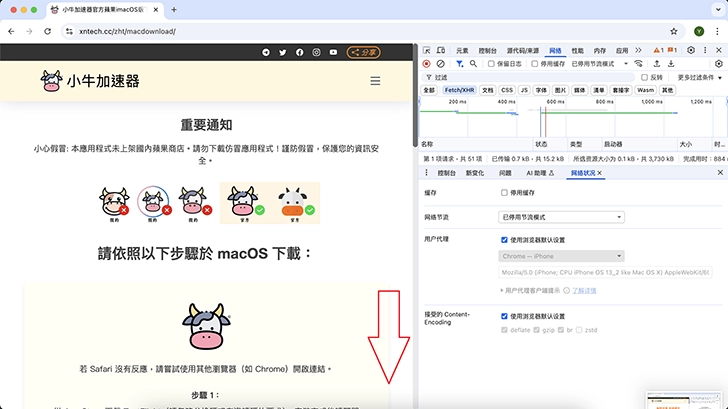Open a new browser tab
The height and width of the screenshot is (409, 728).
[x=174, y=9]
